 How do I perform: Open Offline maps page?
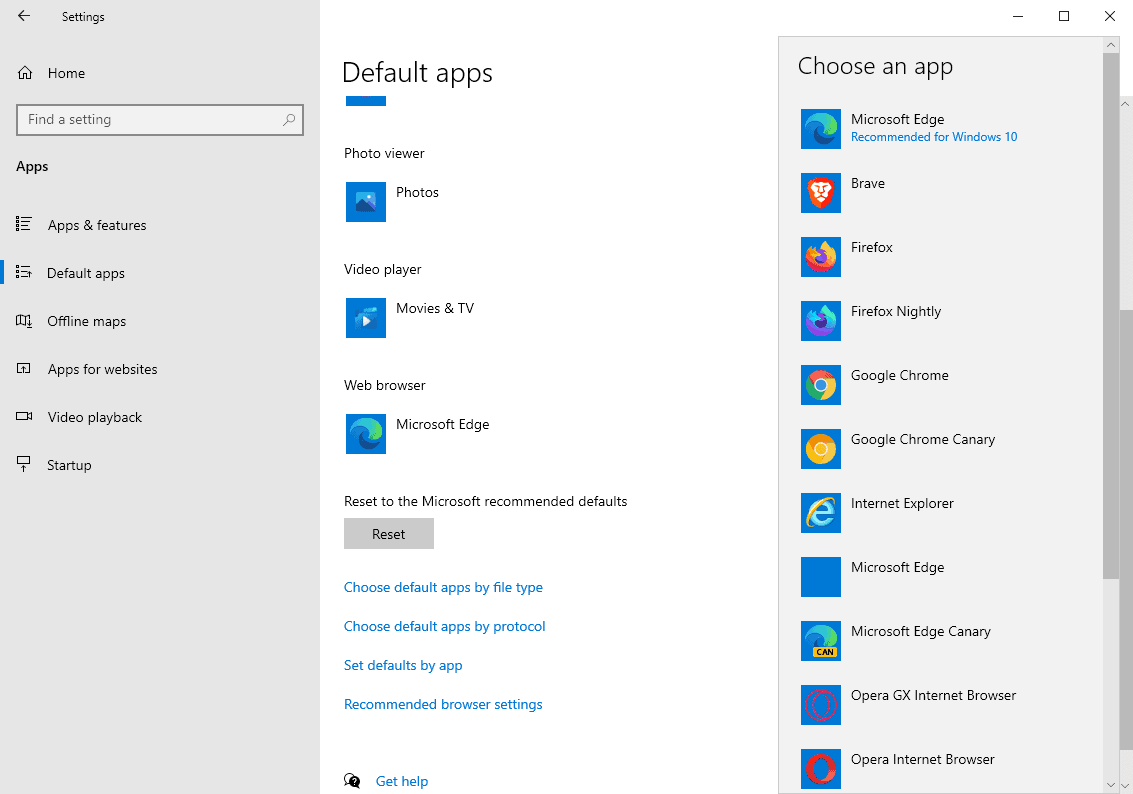160,321
